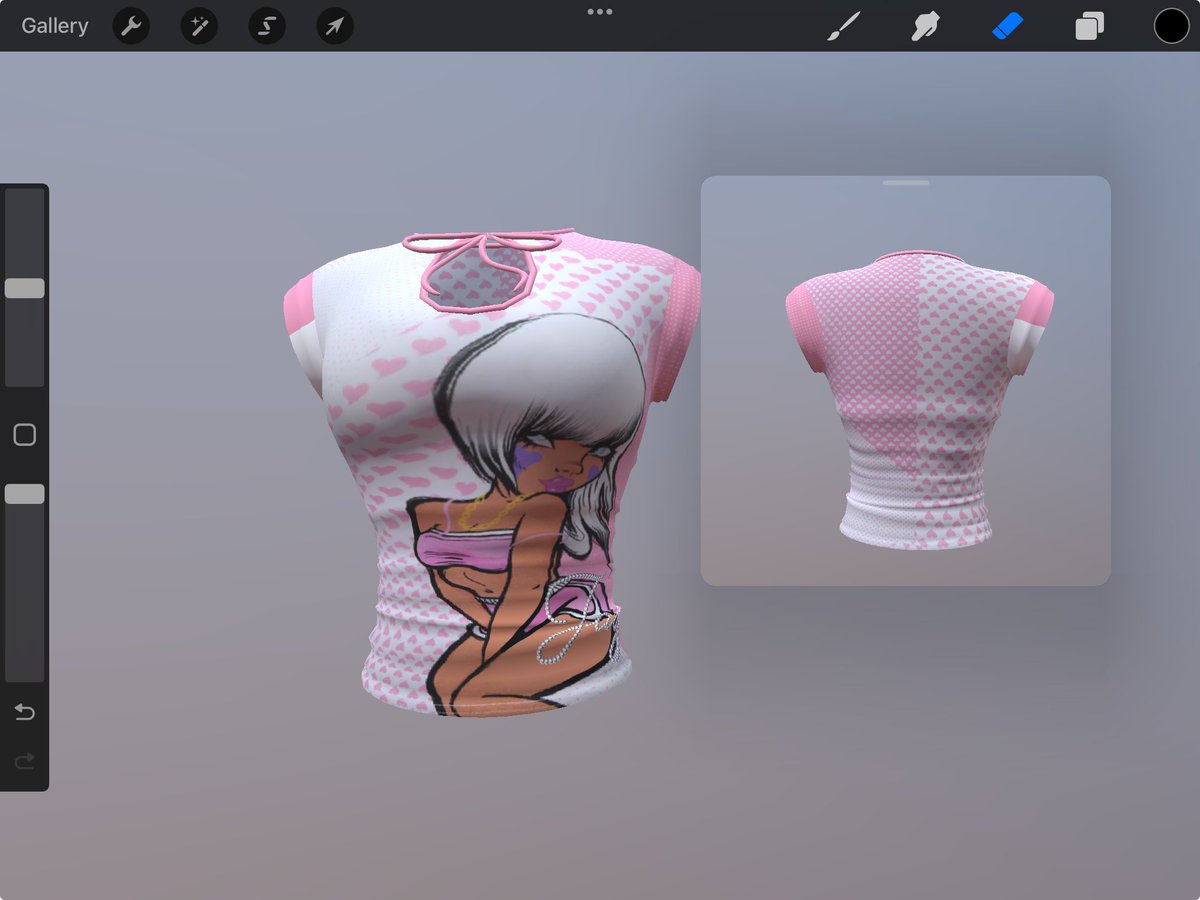
Task: Click the brush size slider handle
Action: 25,288
